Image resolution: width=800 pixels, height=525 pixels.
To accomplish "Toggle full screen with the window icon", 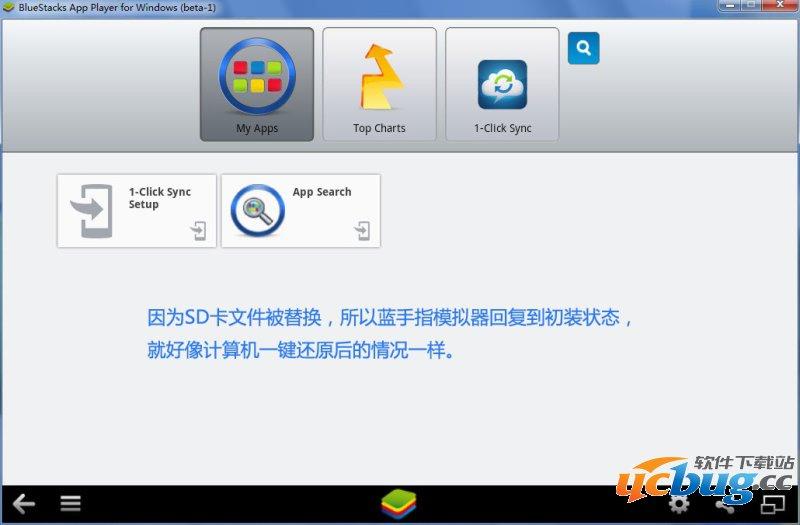I will (772, 504).
